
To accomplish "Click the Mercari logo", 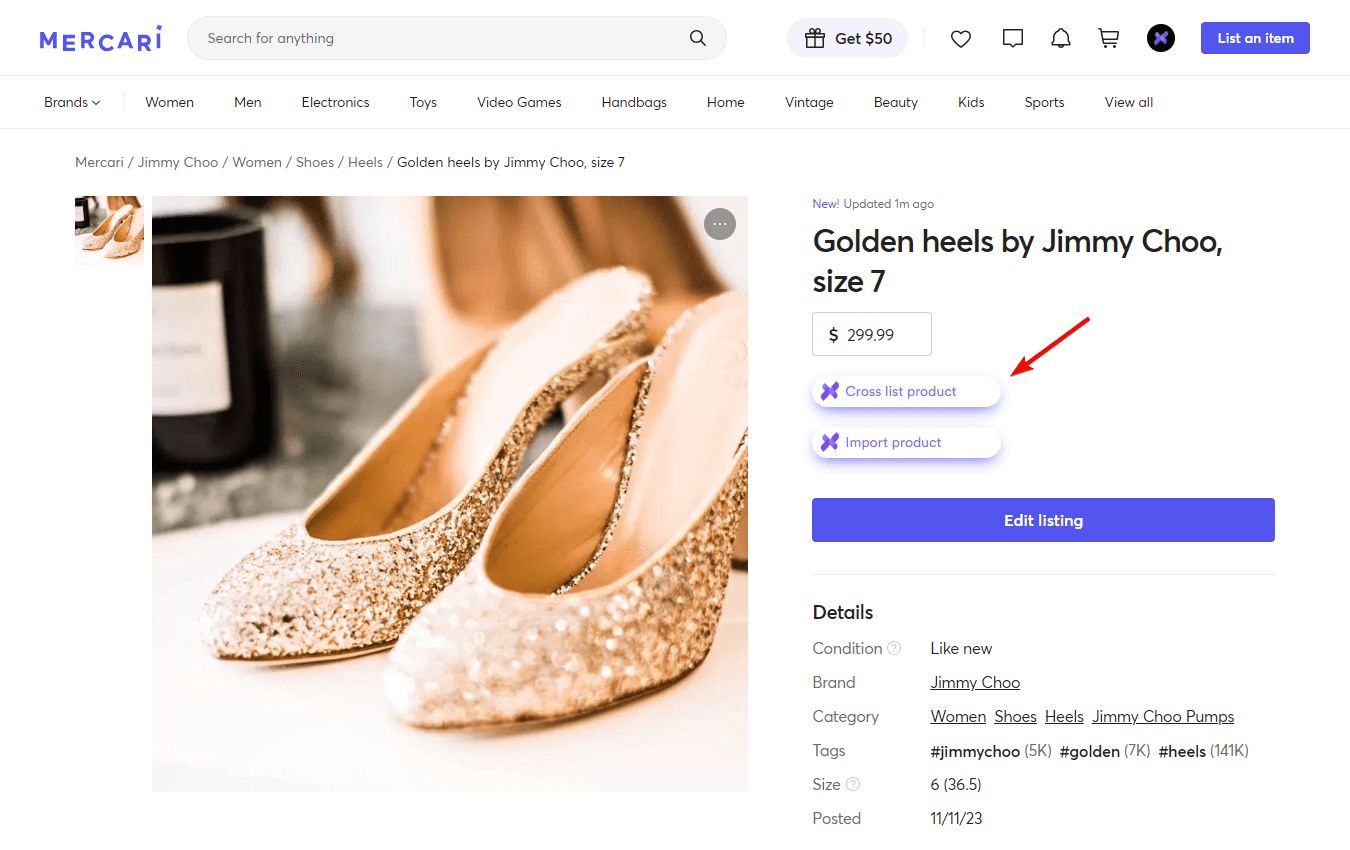I will coord(100,39).
